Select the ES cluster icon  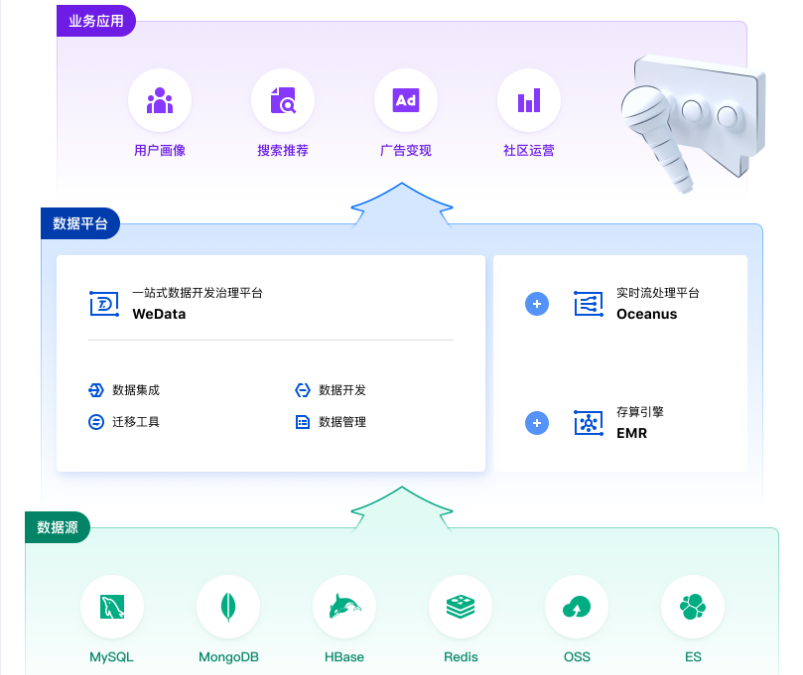pyautogui.click(x=693, y=607)
